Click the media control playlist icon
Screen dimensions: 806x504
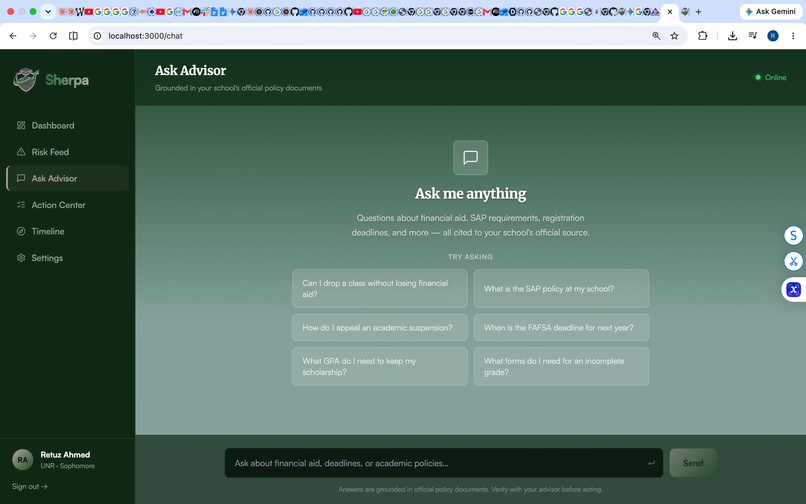point(753,35)
